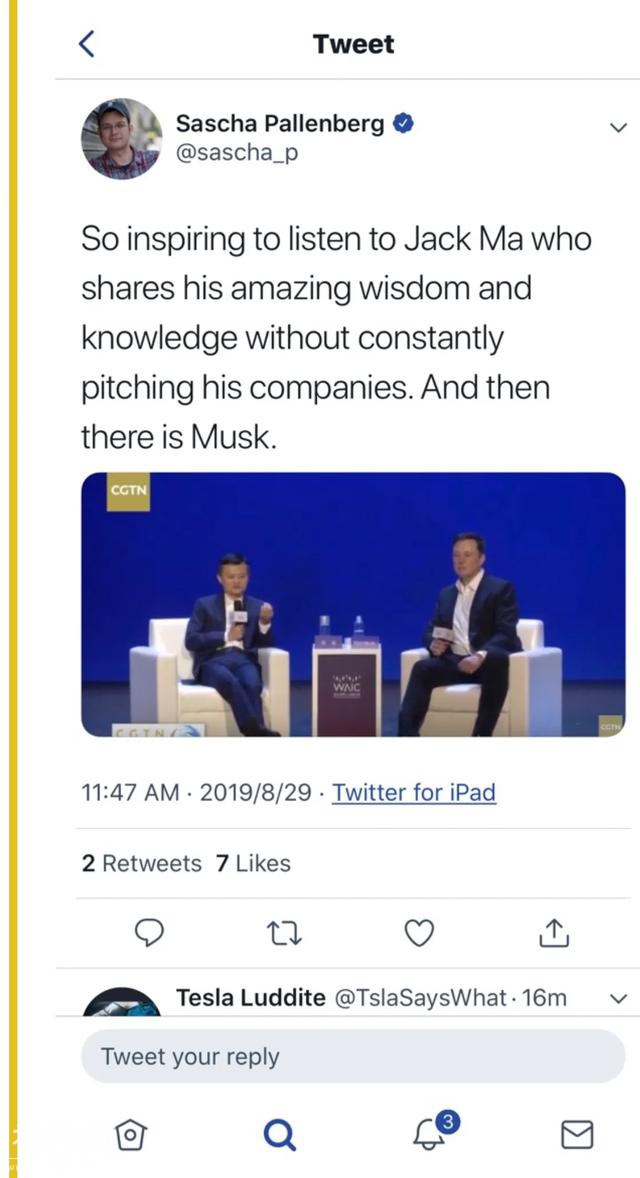Like the tweet with heart icon
The image size is (640, 1178).
(x=419, y=933)
